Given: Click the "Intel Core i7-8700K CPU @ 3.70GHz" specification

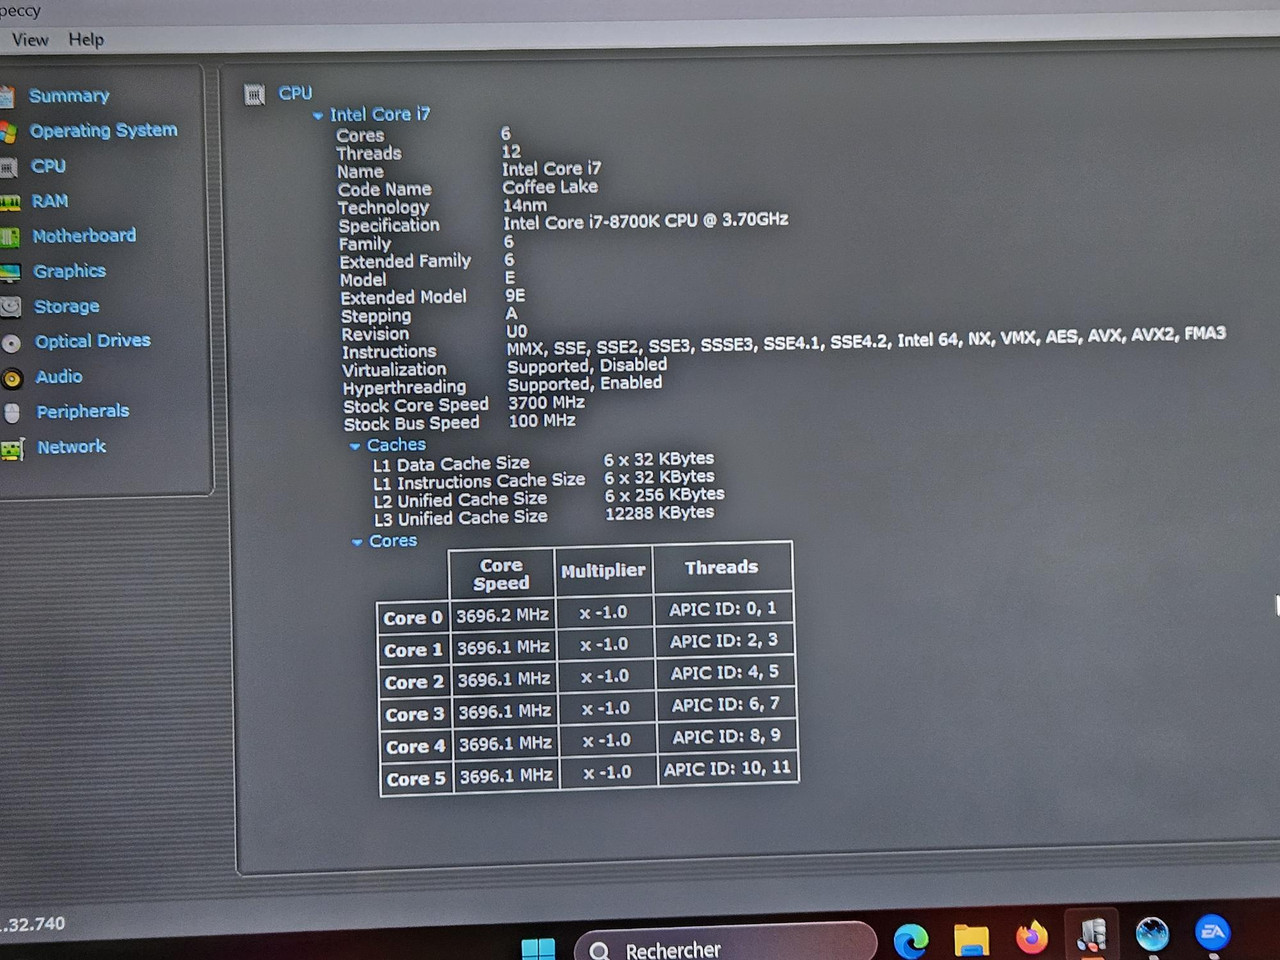Looking at the screenshot, I should click(x=645, y=221).
